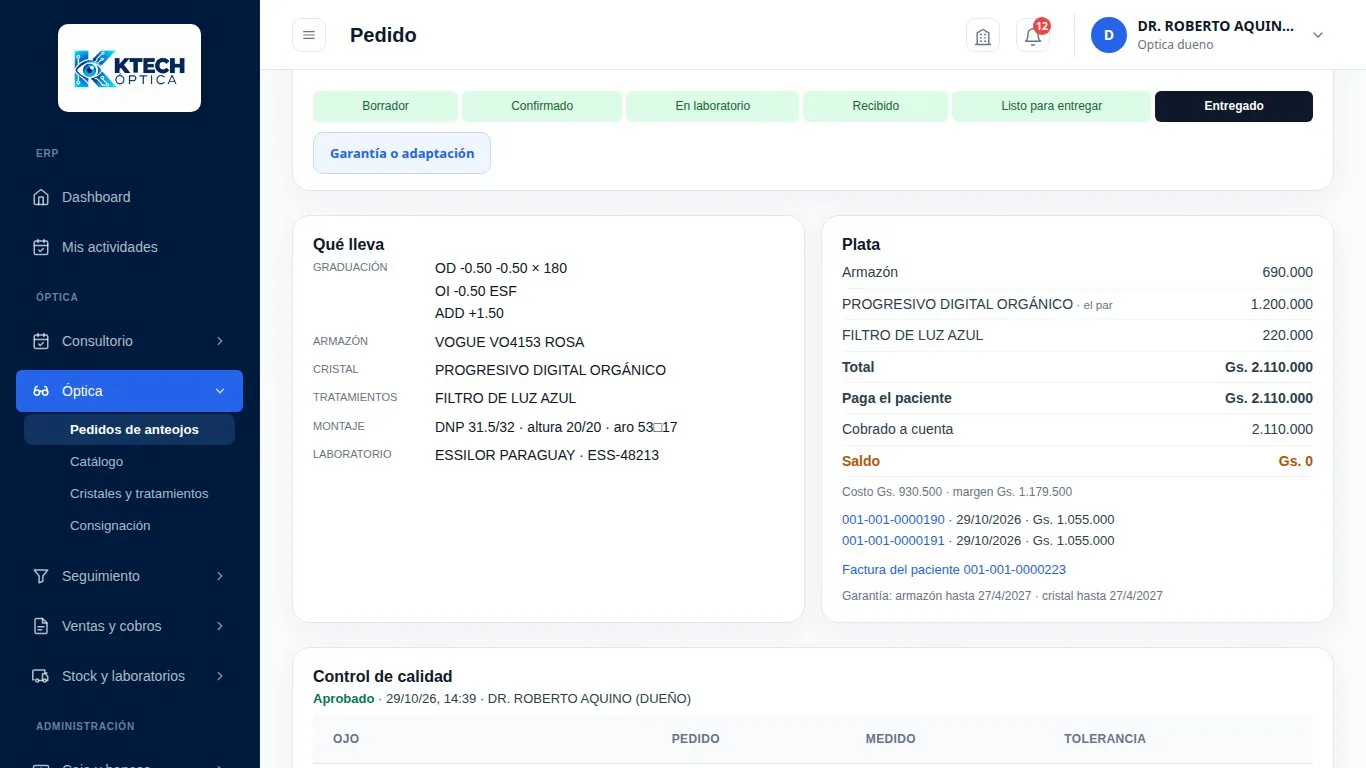Image resolution: width=1366 pixels, height=768 pixels.
Task: Open the notifications bell with 12 badge
Action: click(x=1033, y=35)
